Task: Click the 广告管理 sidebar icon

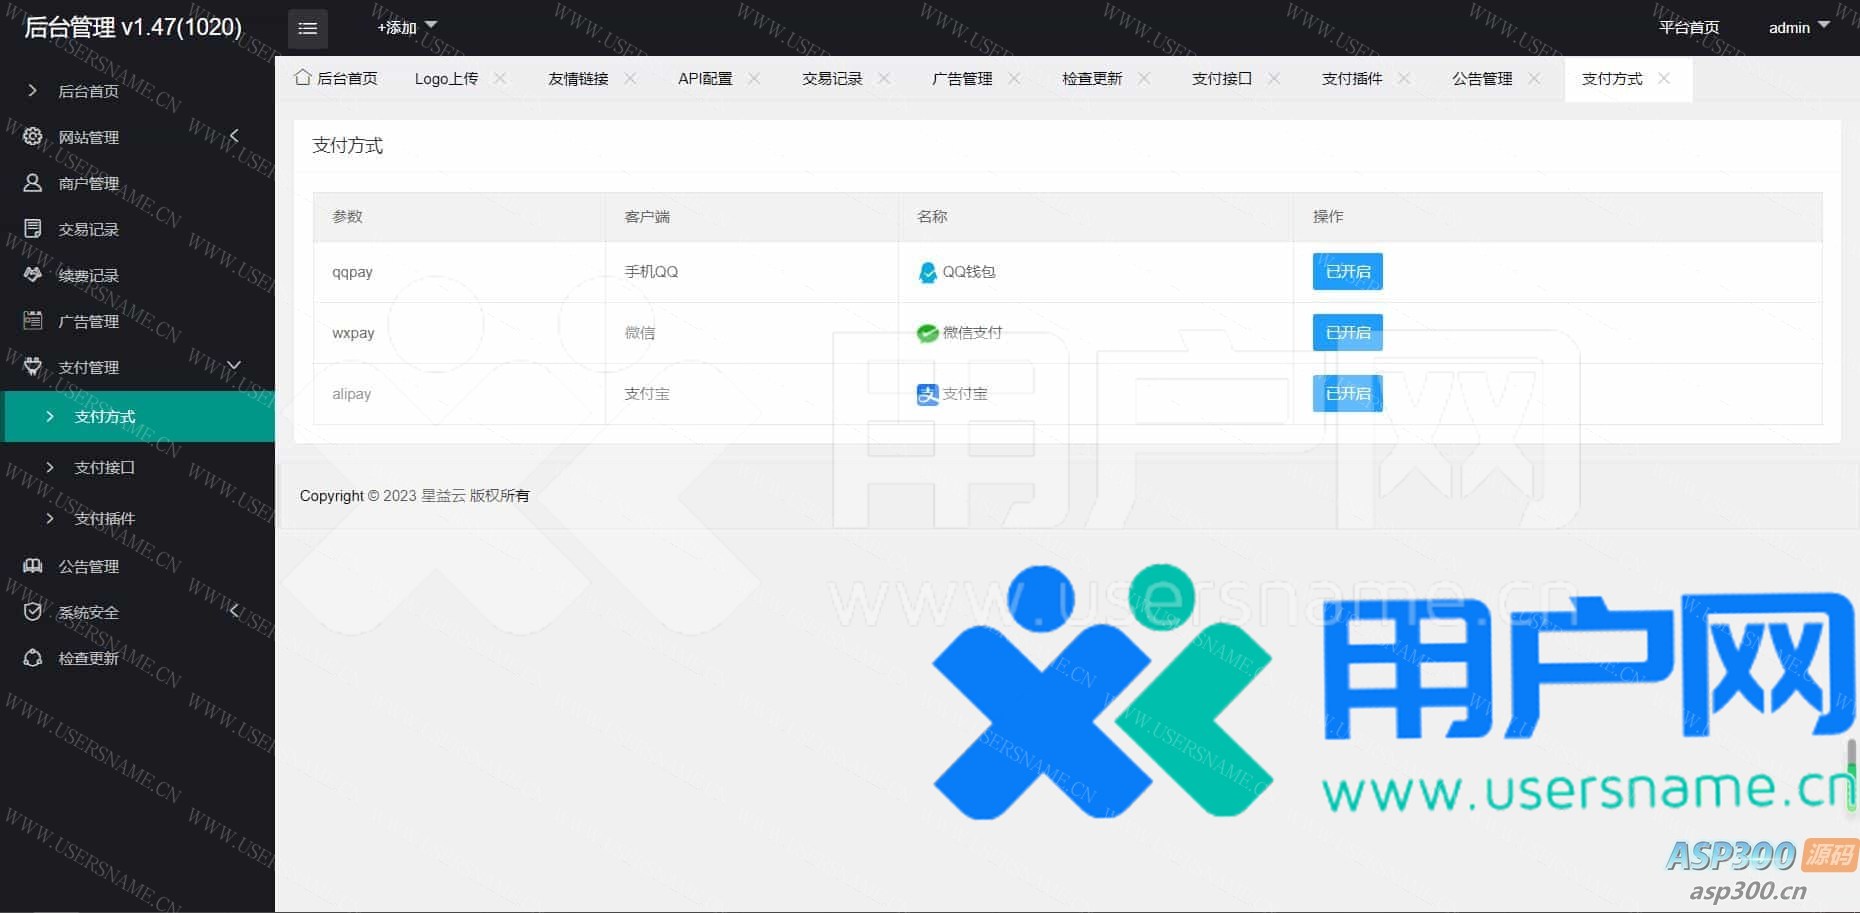Action: [x=33, y=321]
